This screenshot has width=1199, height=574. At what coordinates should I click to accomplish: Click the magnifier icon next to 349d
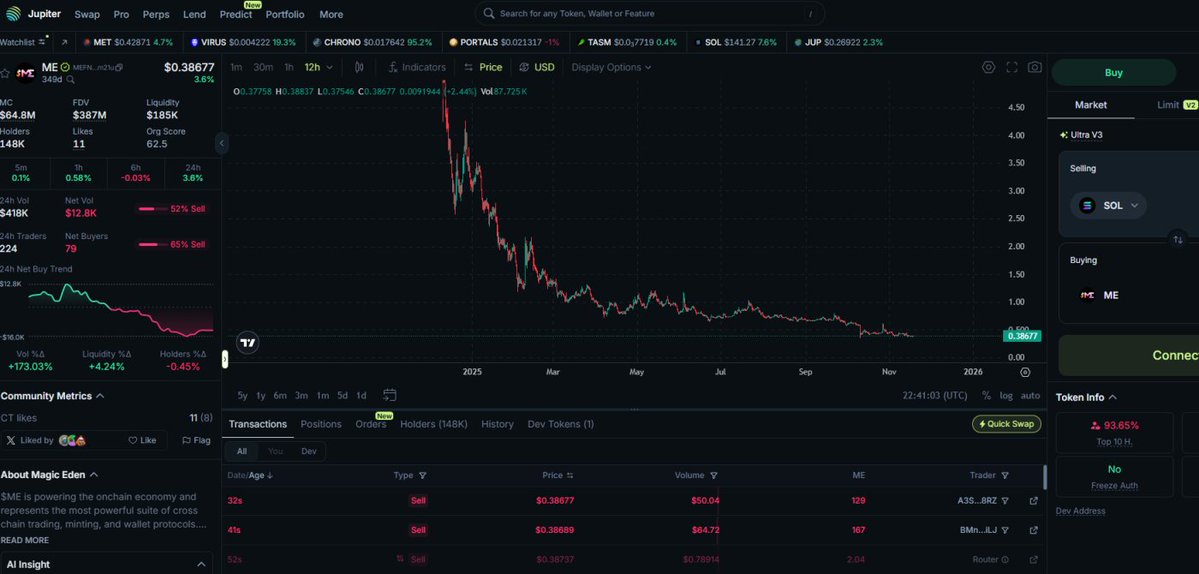point(70,79)
